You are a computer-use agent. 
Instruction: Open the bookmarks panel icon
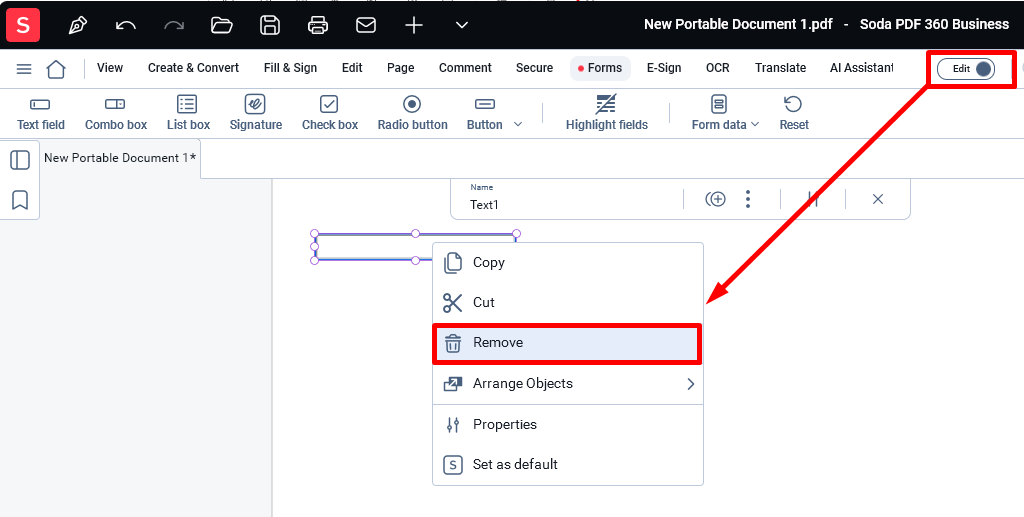[x=20, y=200]
